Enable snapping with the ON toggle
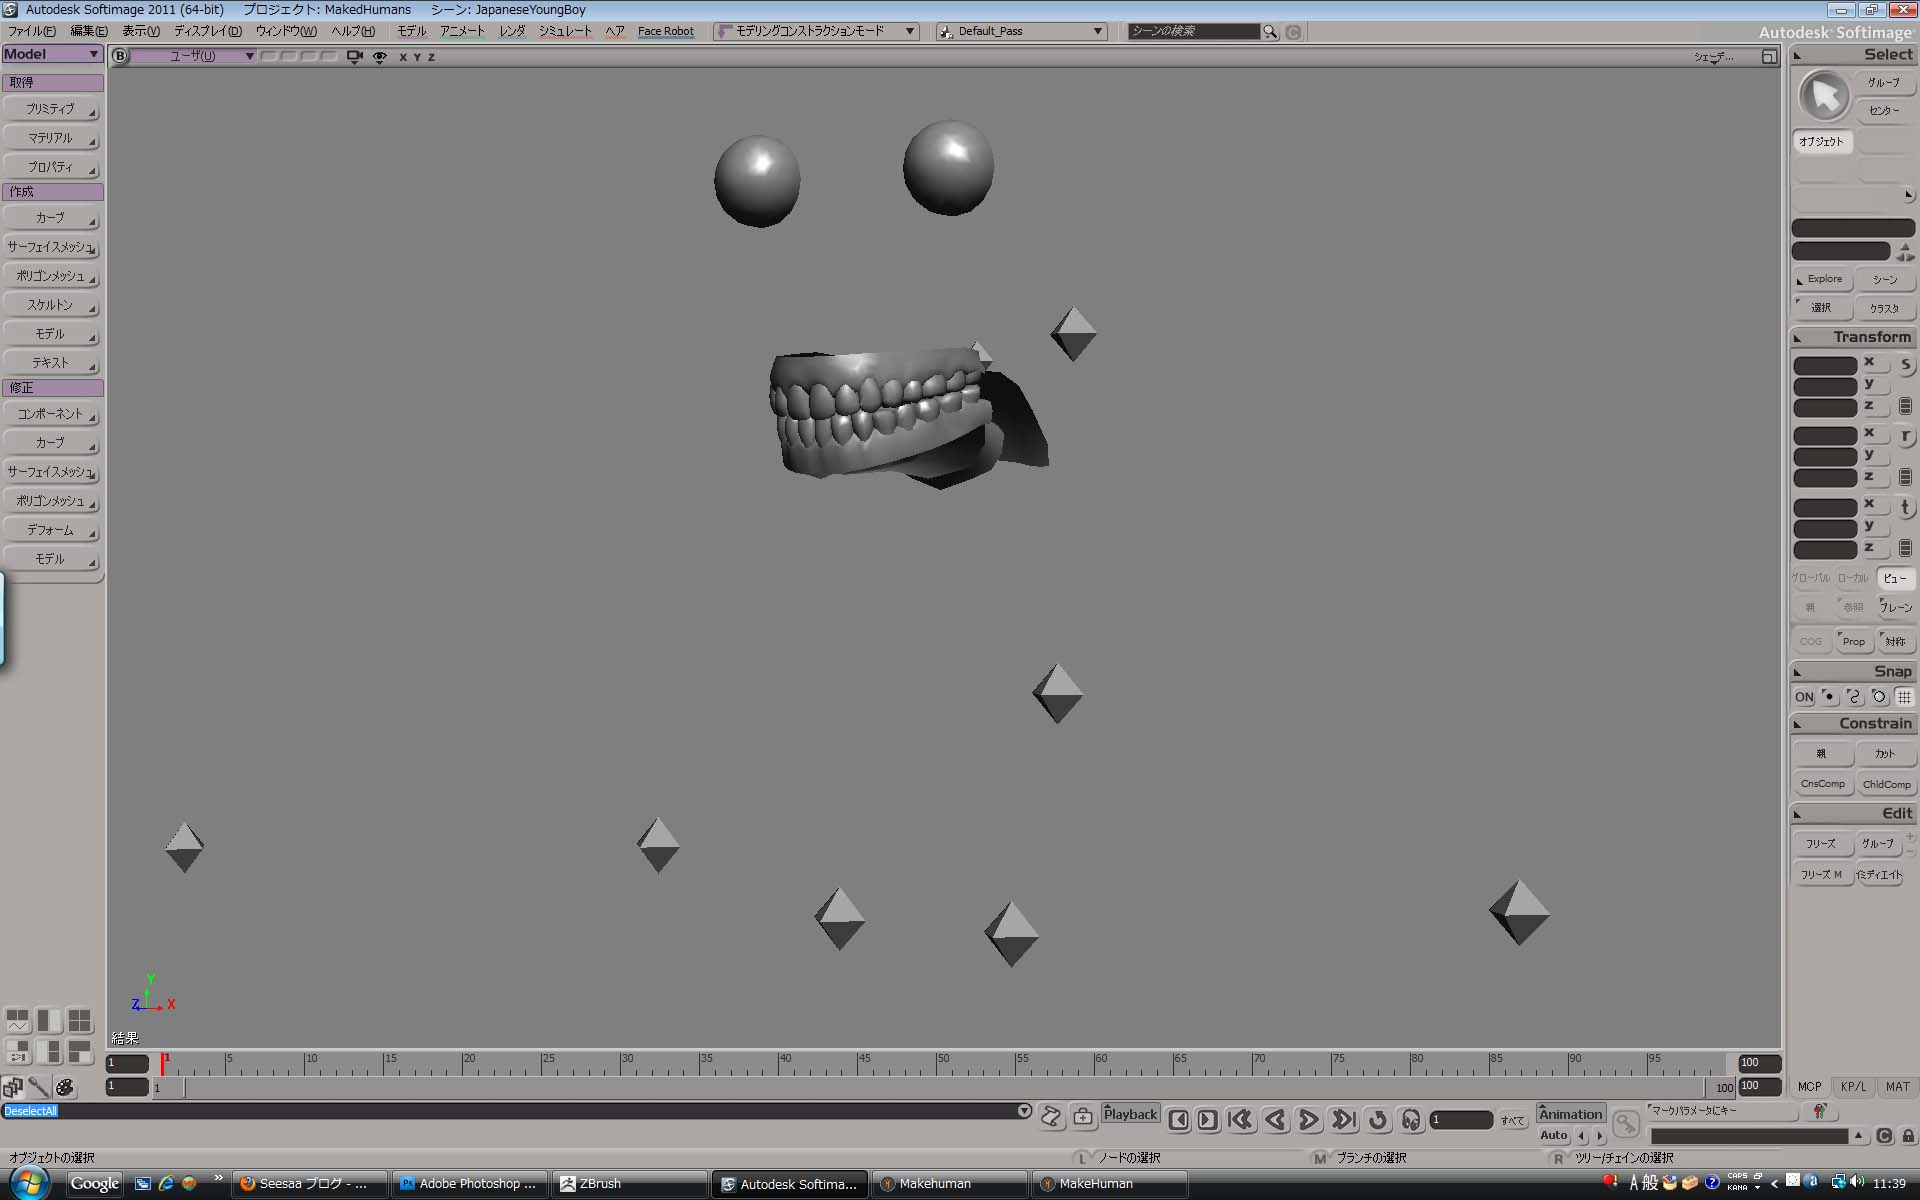 point(1803,697)
